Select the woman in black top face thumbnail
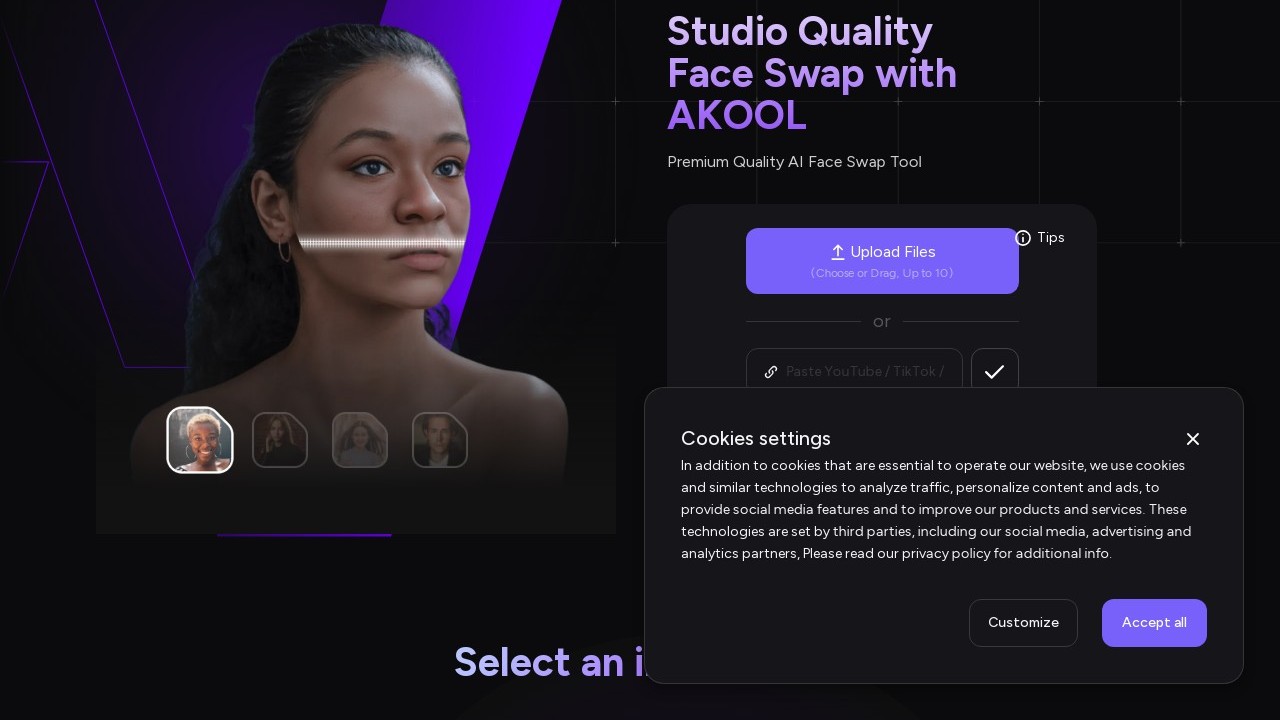Screen dimensions: 1280x720 [x=280, y=440]
